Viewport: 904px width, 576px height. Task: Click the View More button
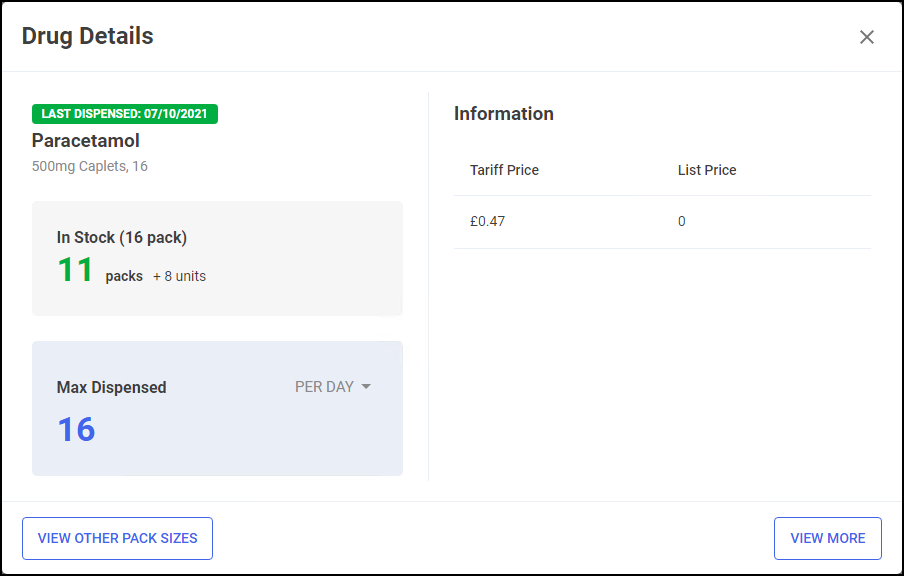coord(827,538)
